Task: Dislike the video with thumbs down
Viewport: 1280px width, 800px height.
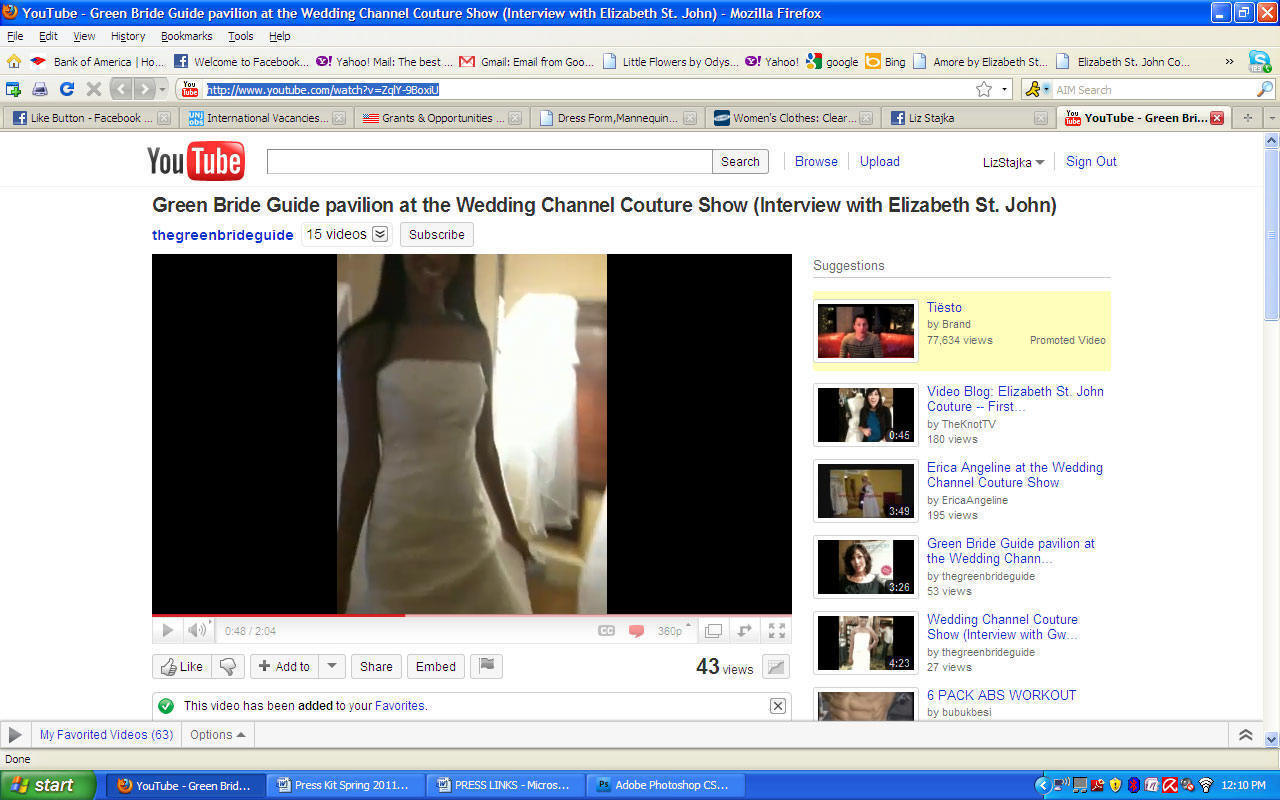Action: point(228,667)
